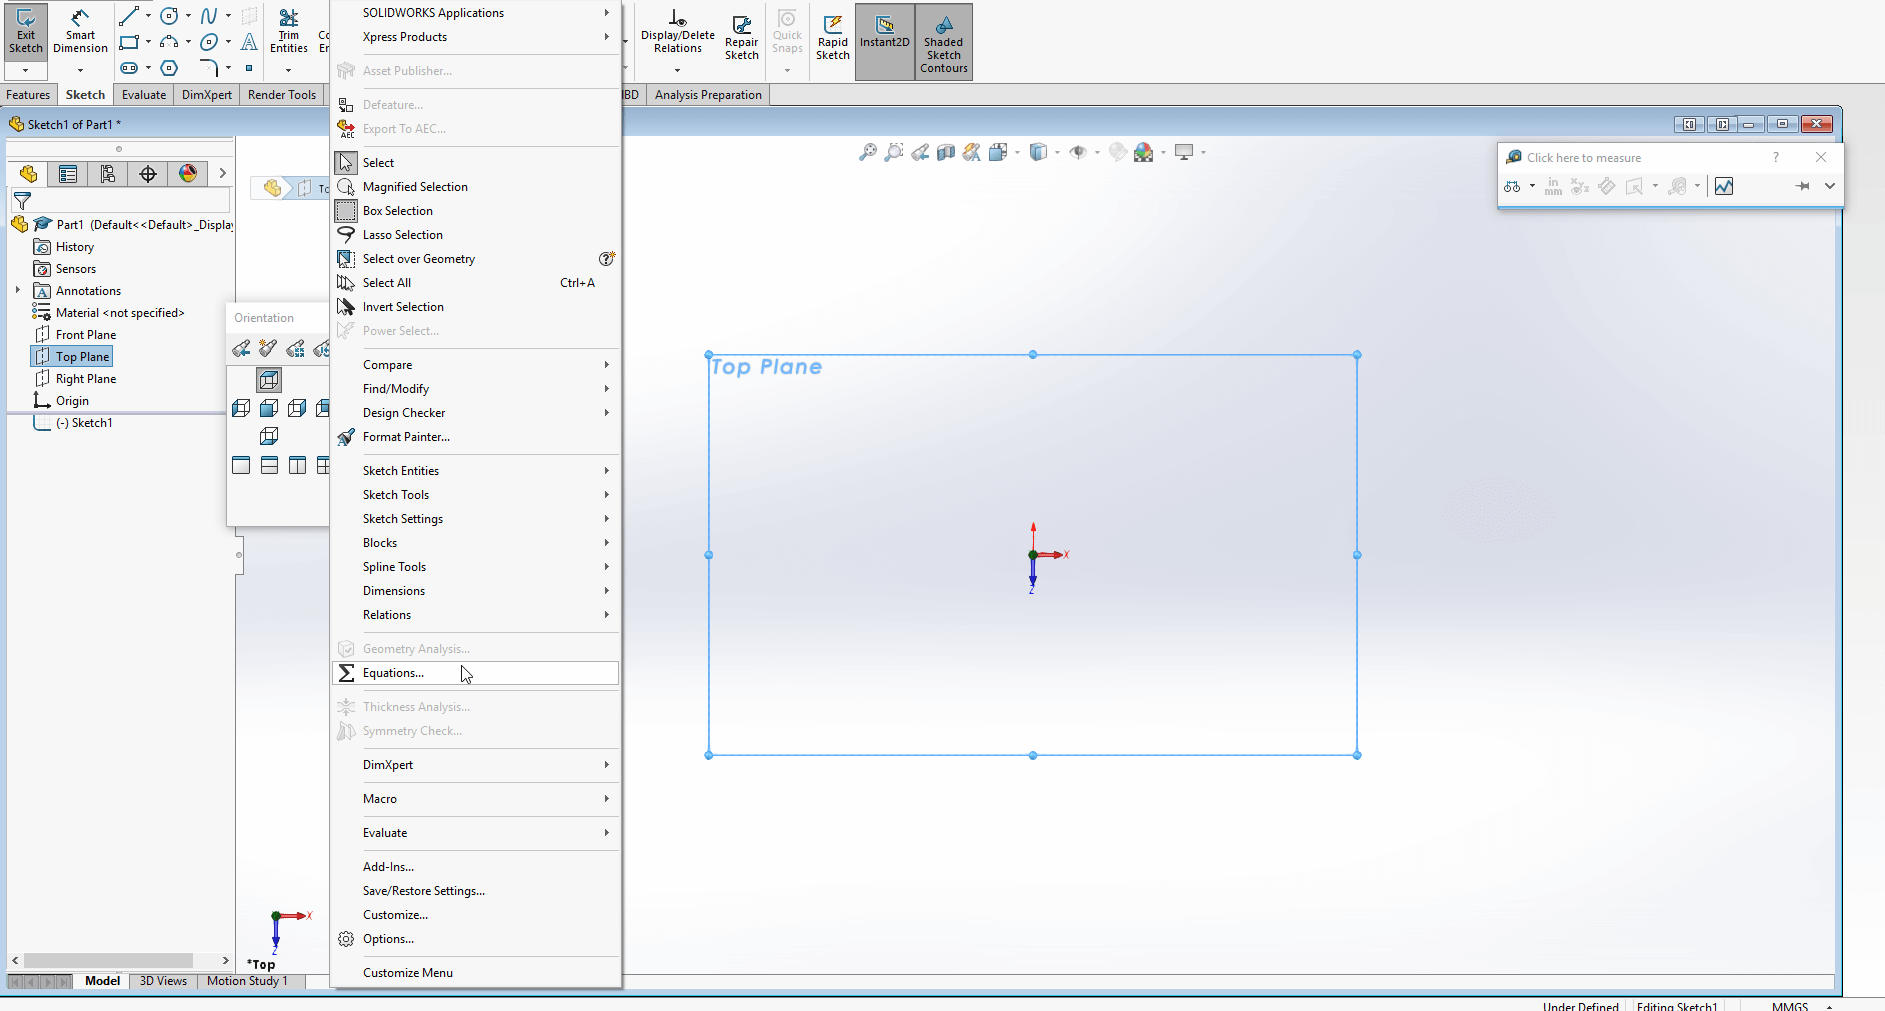Show more manager tabs arrow

[222, 174]
